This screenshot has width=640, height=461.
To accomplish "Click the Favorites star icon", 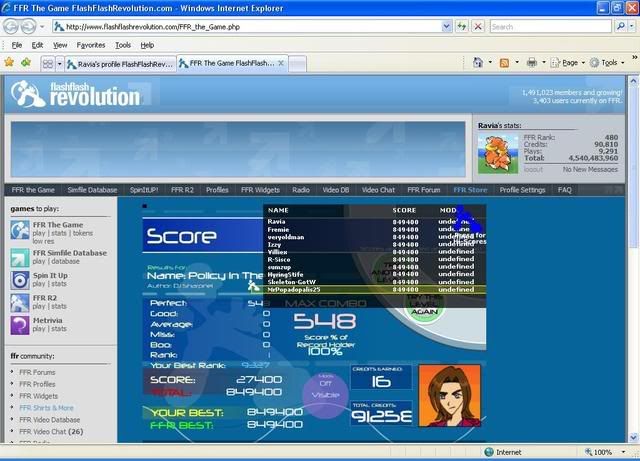I will click(9, 63).
